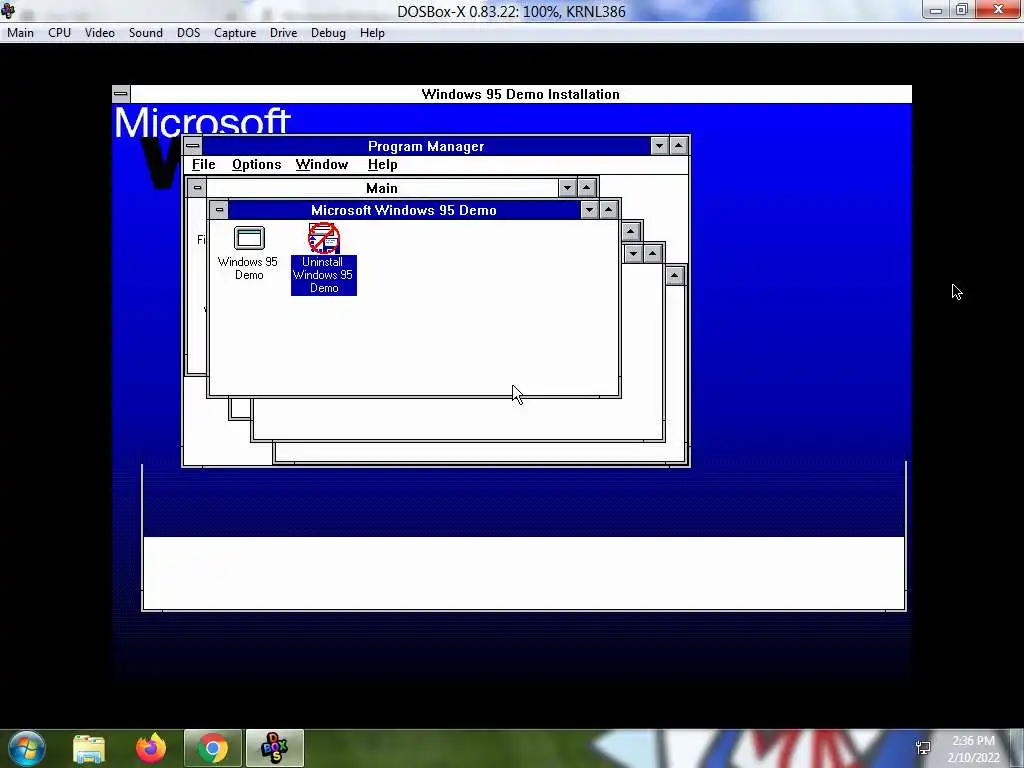The height and width of the screenshot is (768, 1024).
Task: Click the DOSBox-X icon in the host title bar
Action: 8,10
